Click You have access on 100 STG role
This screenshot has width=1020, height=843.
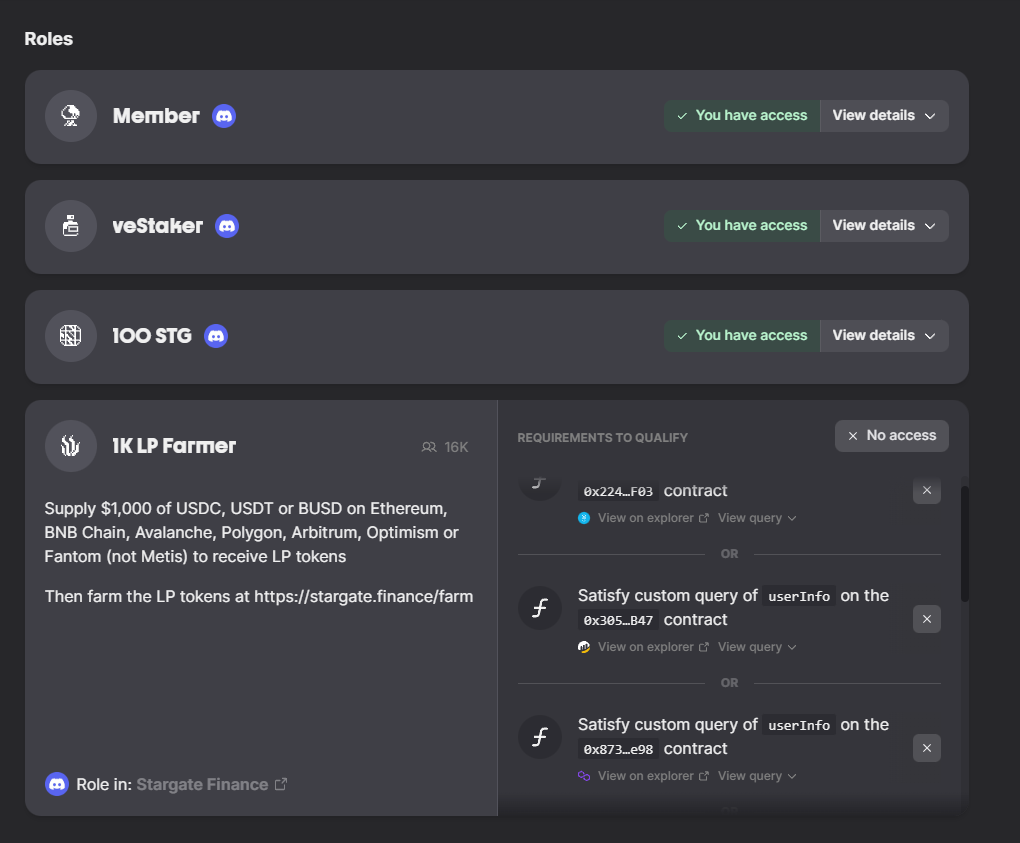click(x=742, y=336)
